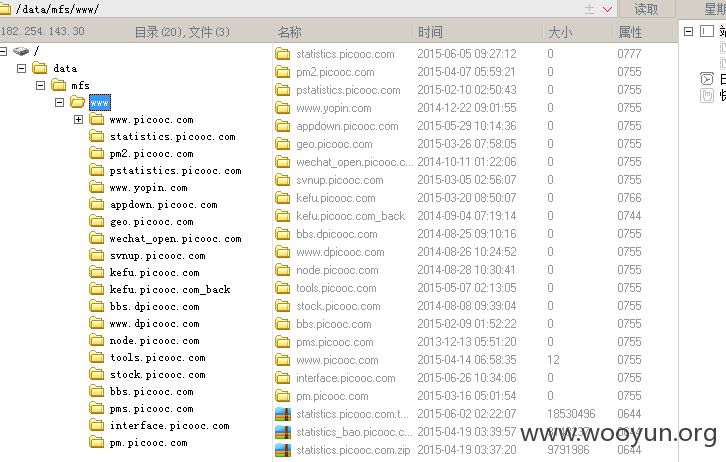
Task: Click folder icon of pstatistics.picooc.com list row
Action: (282, 90)
